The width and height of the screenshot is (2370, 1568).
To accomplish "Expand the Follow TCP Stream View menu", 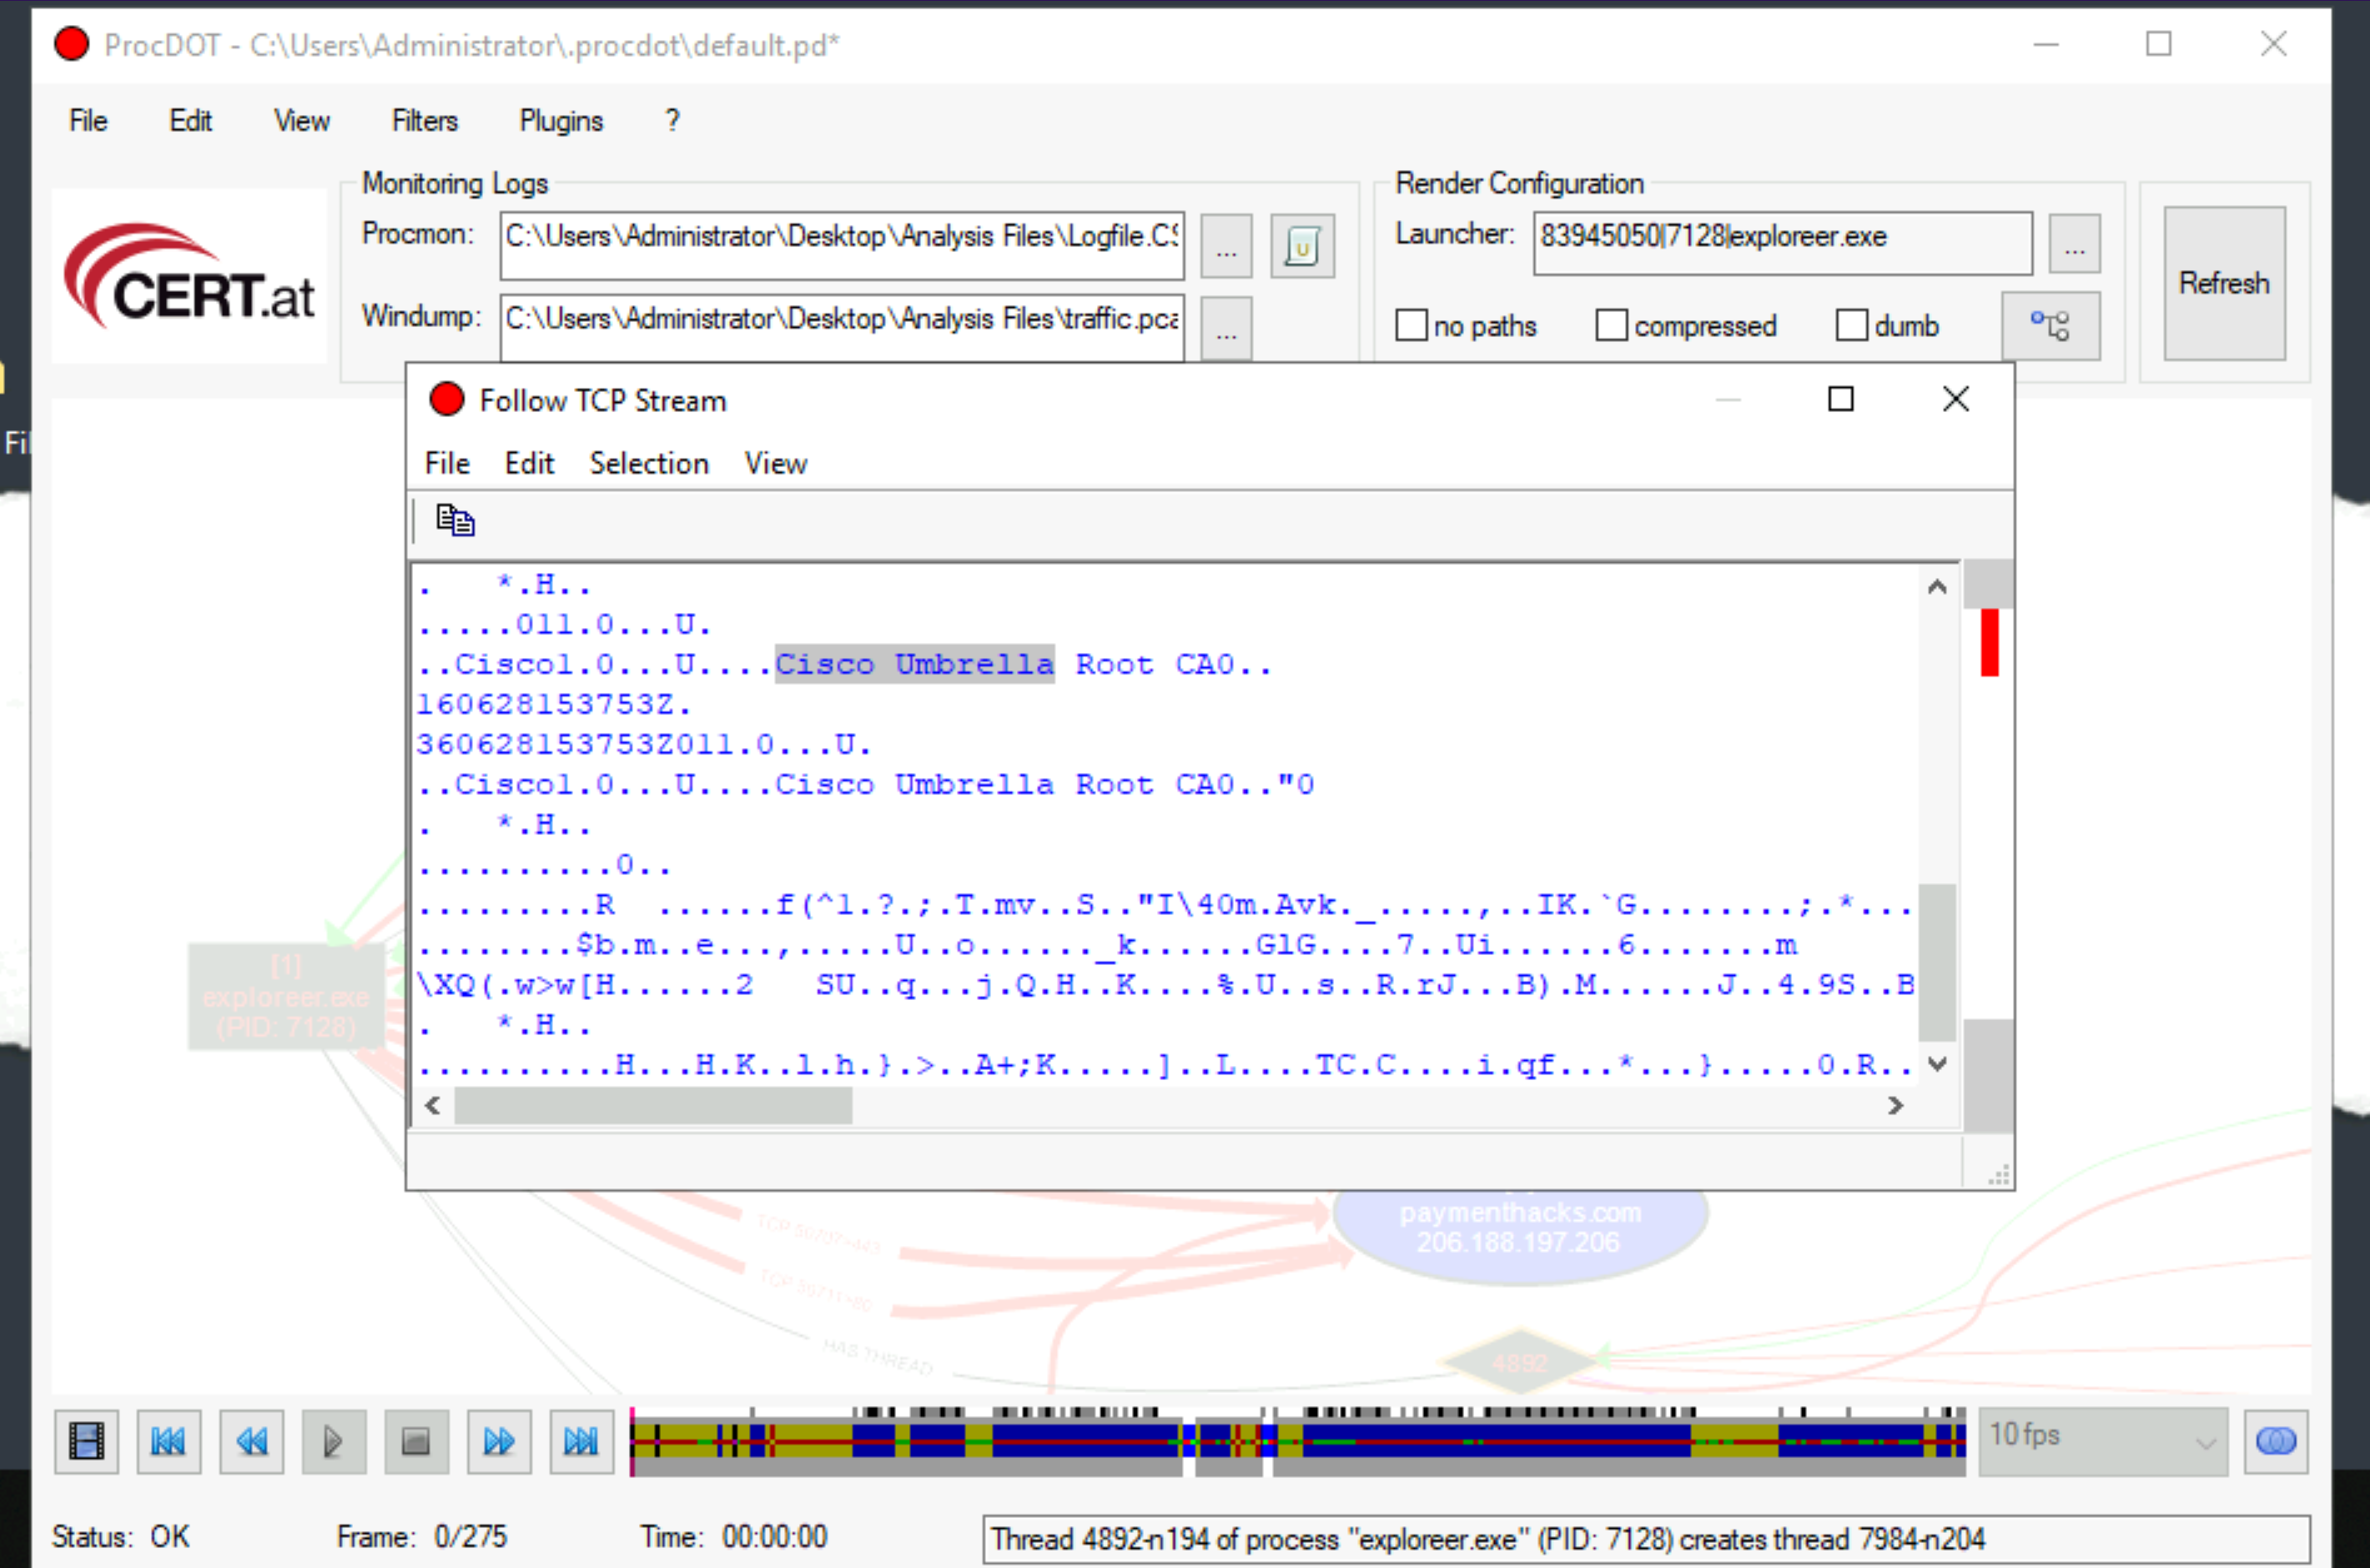I will point(776,462).
